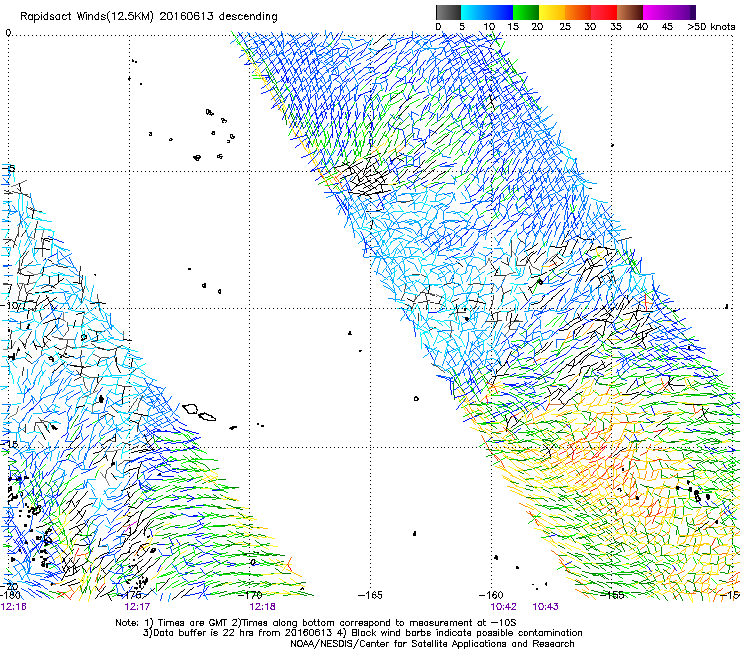Click the '-180' longitude axis label
This screenshot has height=650, width=740.
pyautogui.click(x=11, y=596)
